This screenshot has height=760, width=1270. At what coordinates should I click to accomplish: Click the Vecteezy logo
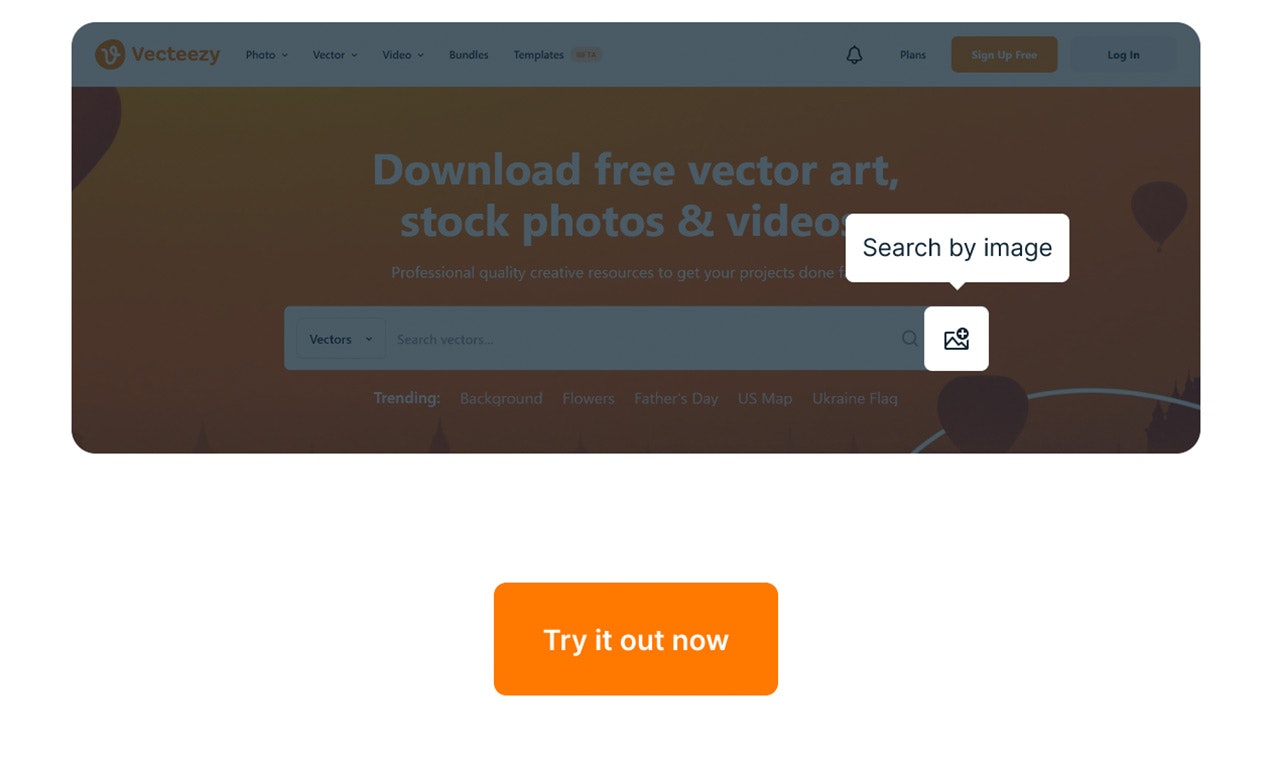[x=157, y=55]
